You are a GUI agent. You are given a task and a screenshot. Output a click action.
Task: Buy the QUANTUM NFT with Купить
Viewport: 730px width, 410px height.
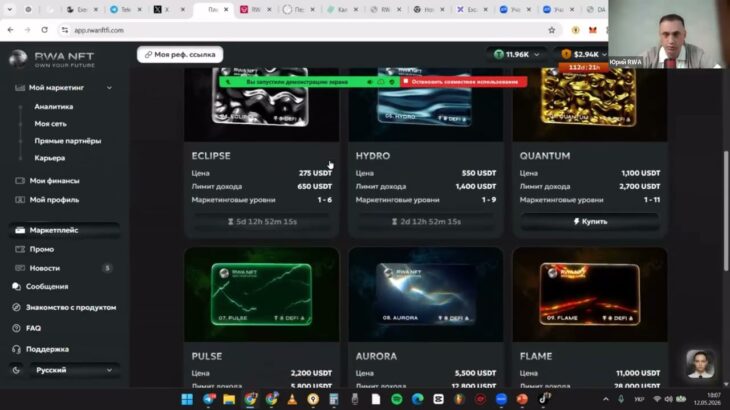pyautogui.click(x=590, y=222)
